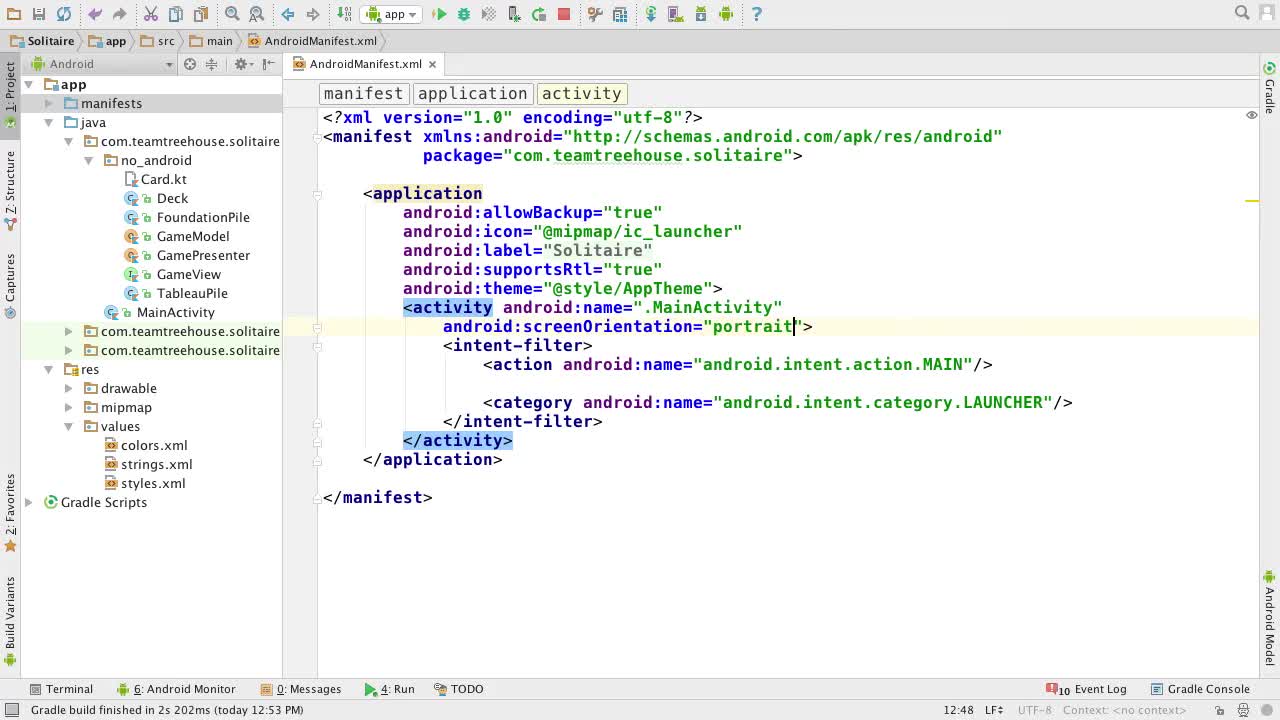Screen dimensions: 1280x720
Task: Sync project with Gradle files icon
Action: (x=651, y=14)
